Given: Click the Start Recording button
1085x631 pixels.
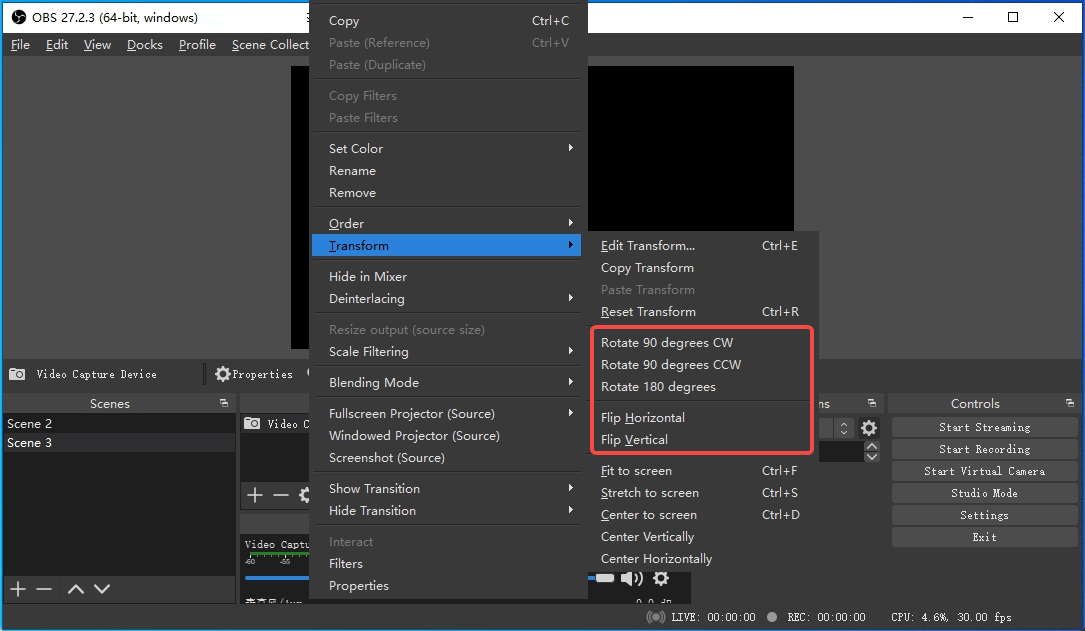Looking at the screenshot, I should (x=983, y=449).
